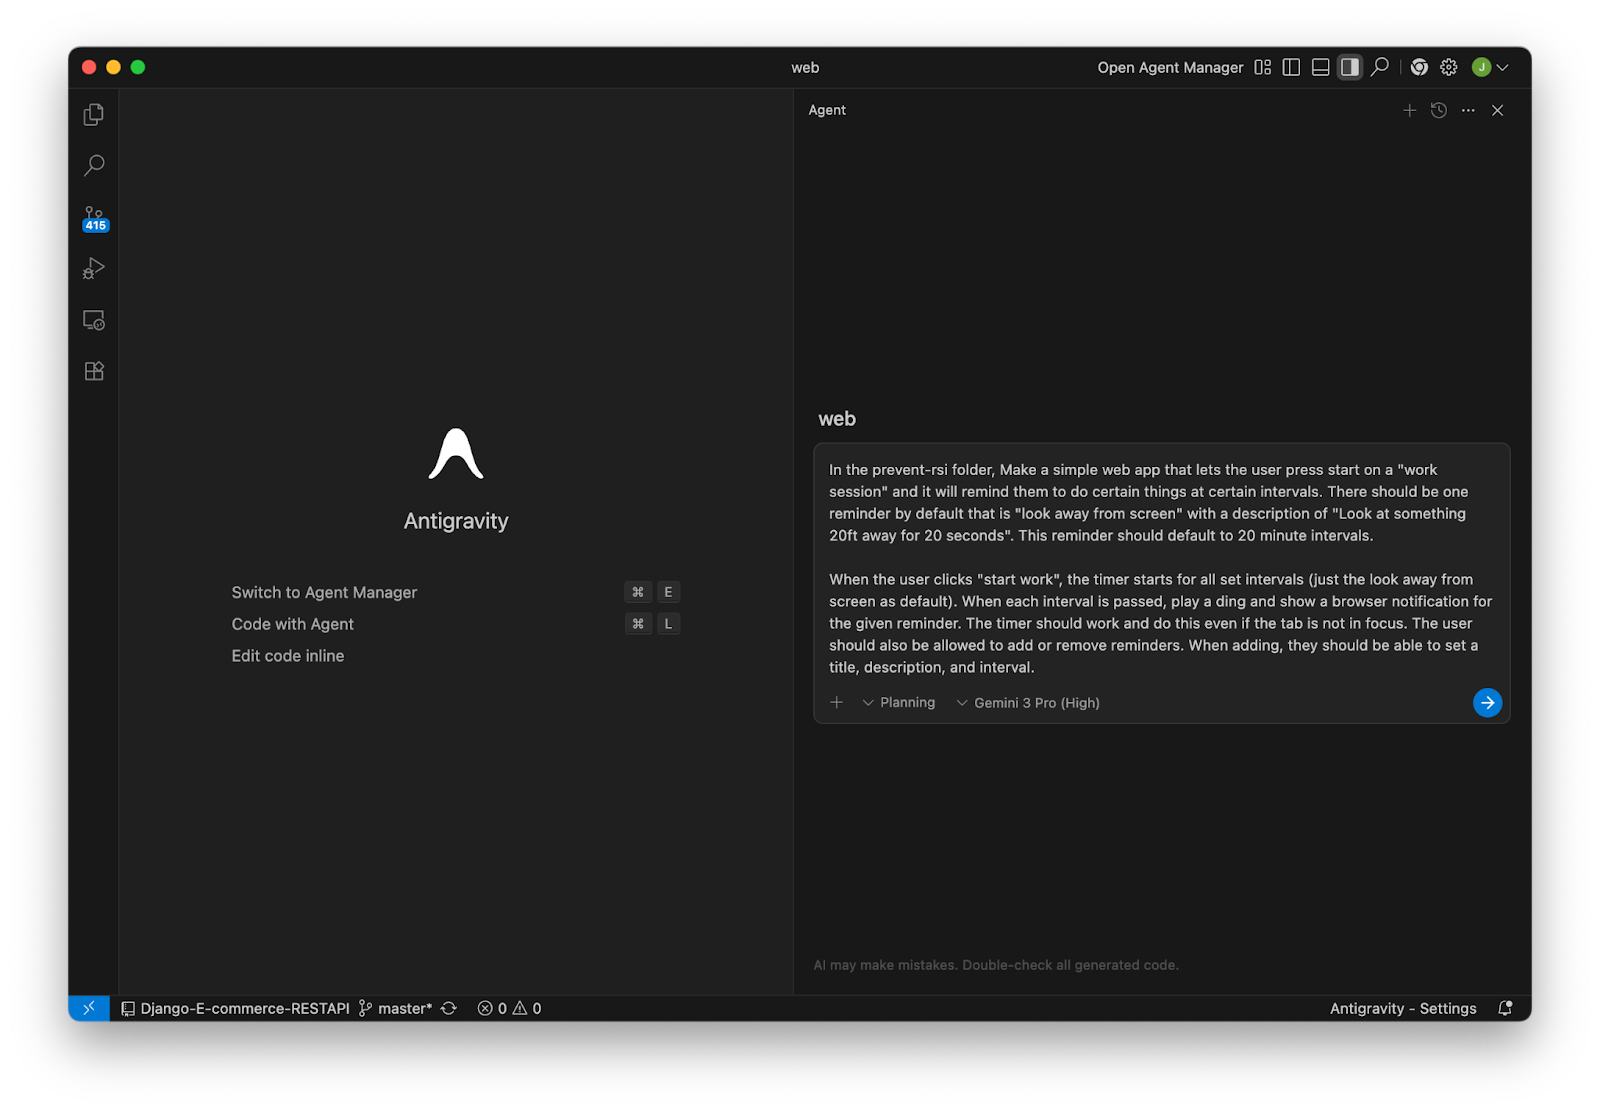Open the Remote Explorer view

click(94, 320)
